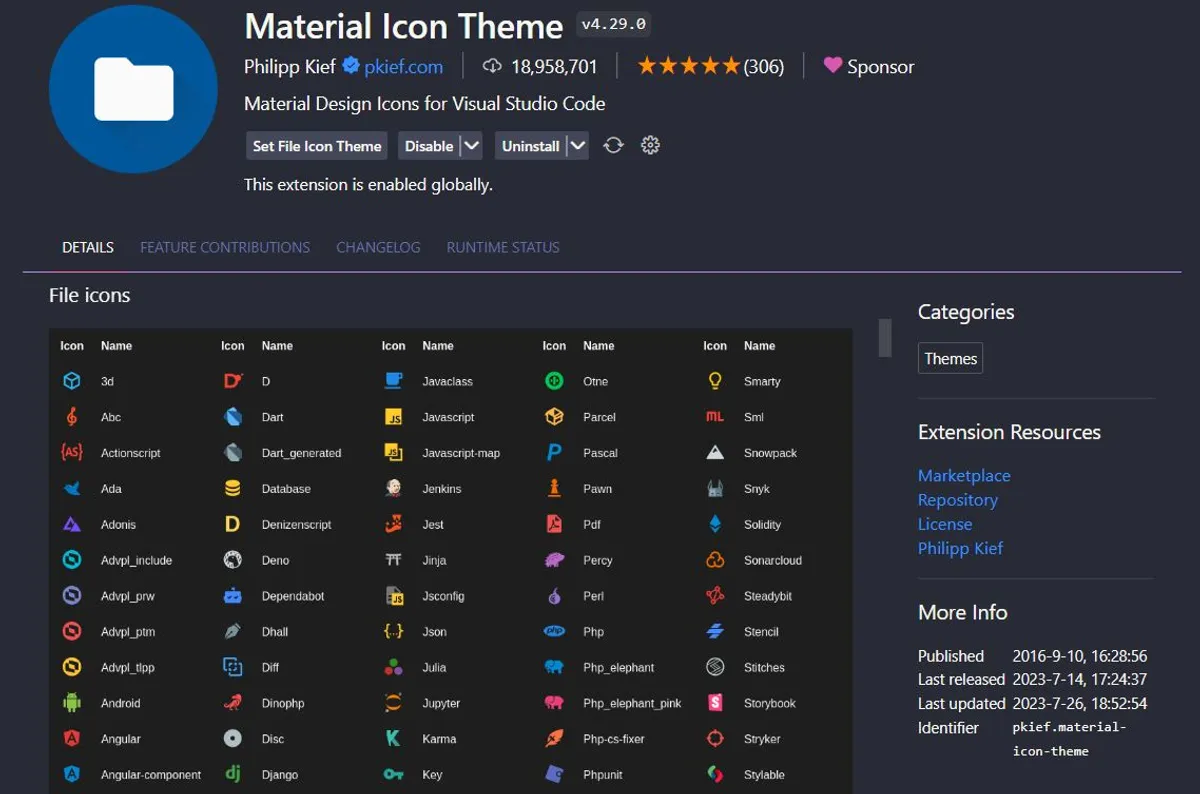
Task: Click the details page scrollbar thumb
Action: (x=885, y=338)
